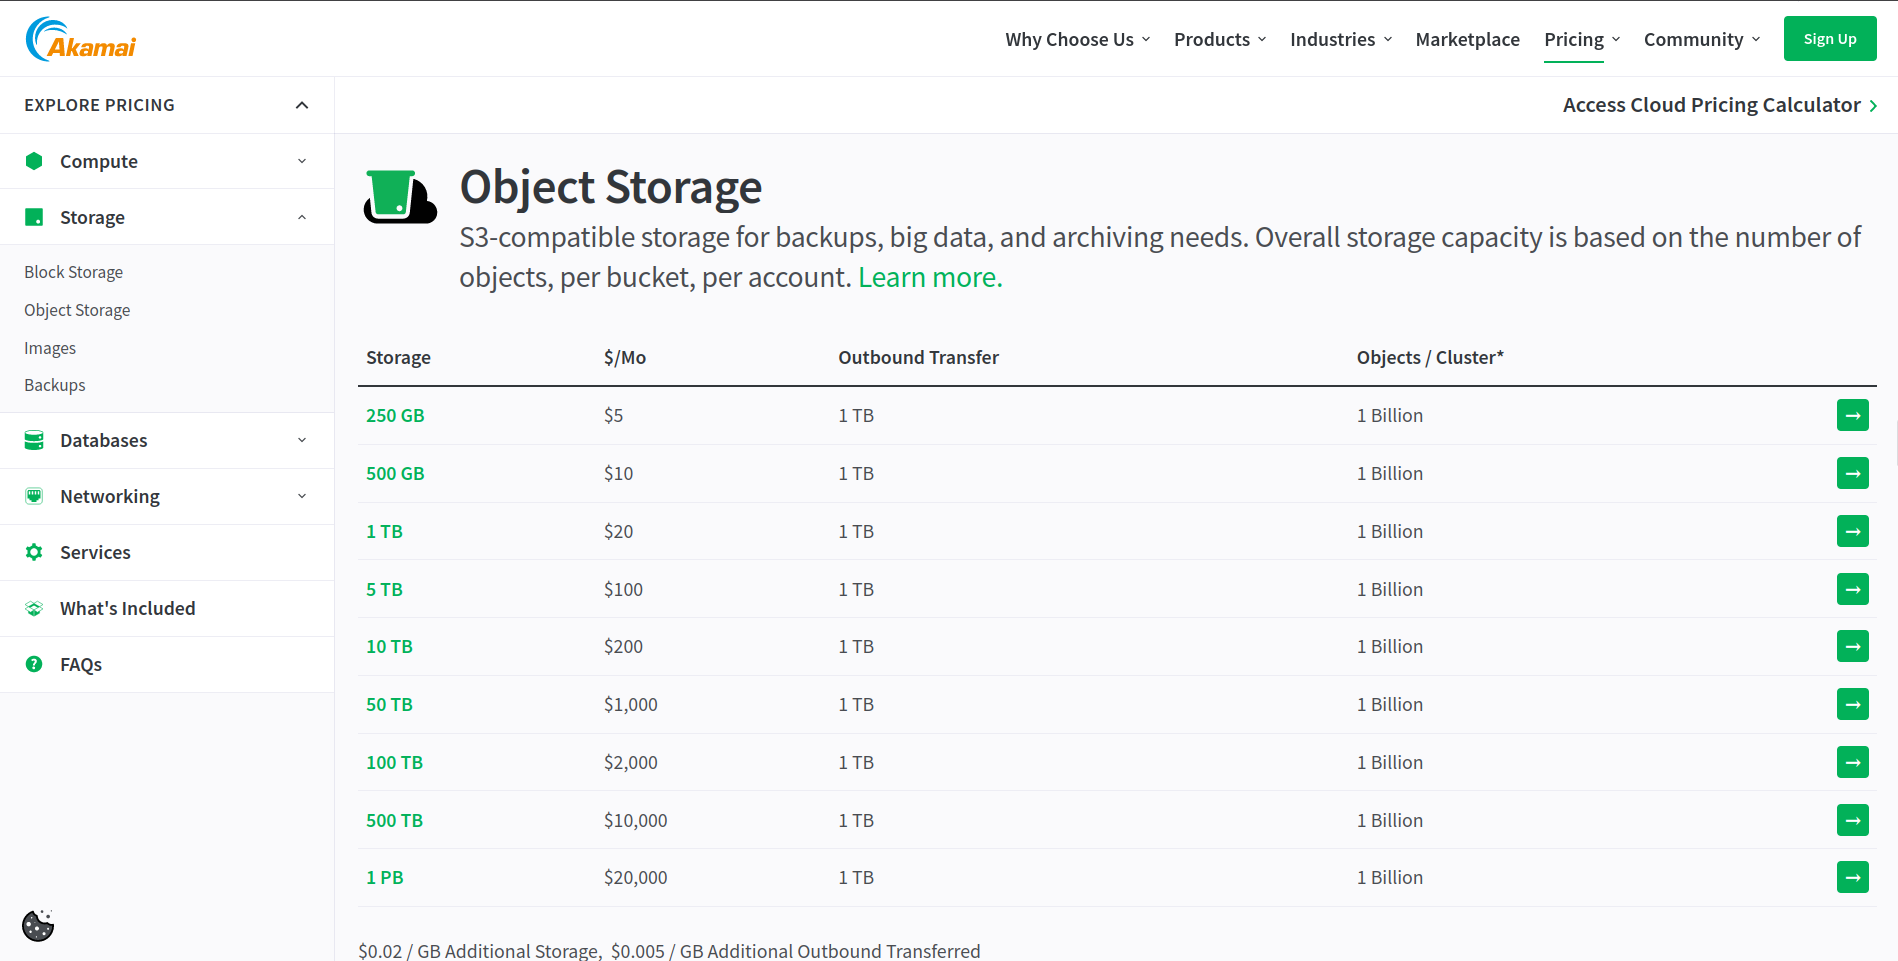Click the Services gear icon

34,552
